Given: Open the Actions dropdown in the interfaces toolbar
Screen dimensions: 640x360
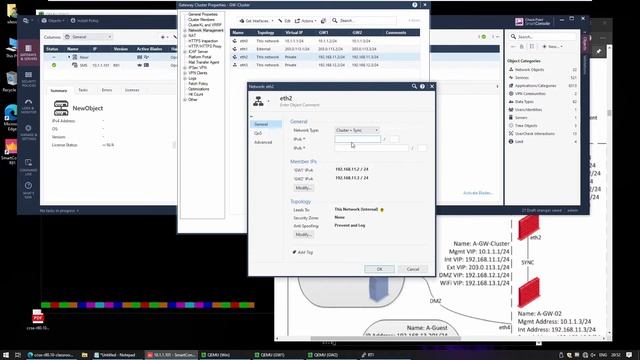Looking at the screenshot, I should click(x=305, y=20).
